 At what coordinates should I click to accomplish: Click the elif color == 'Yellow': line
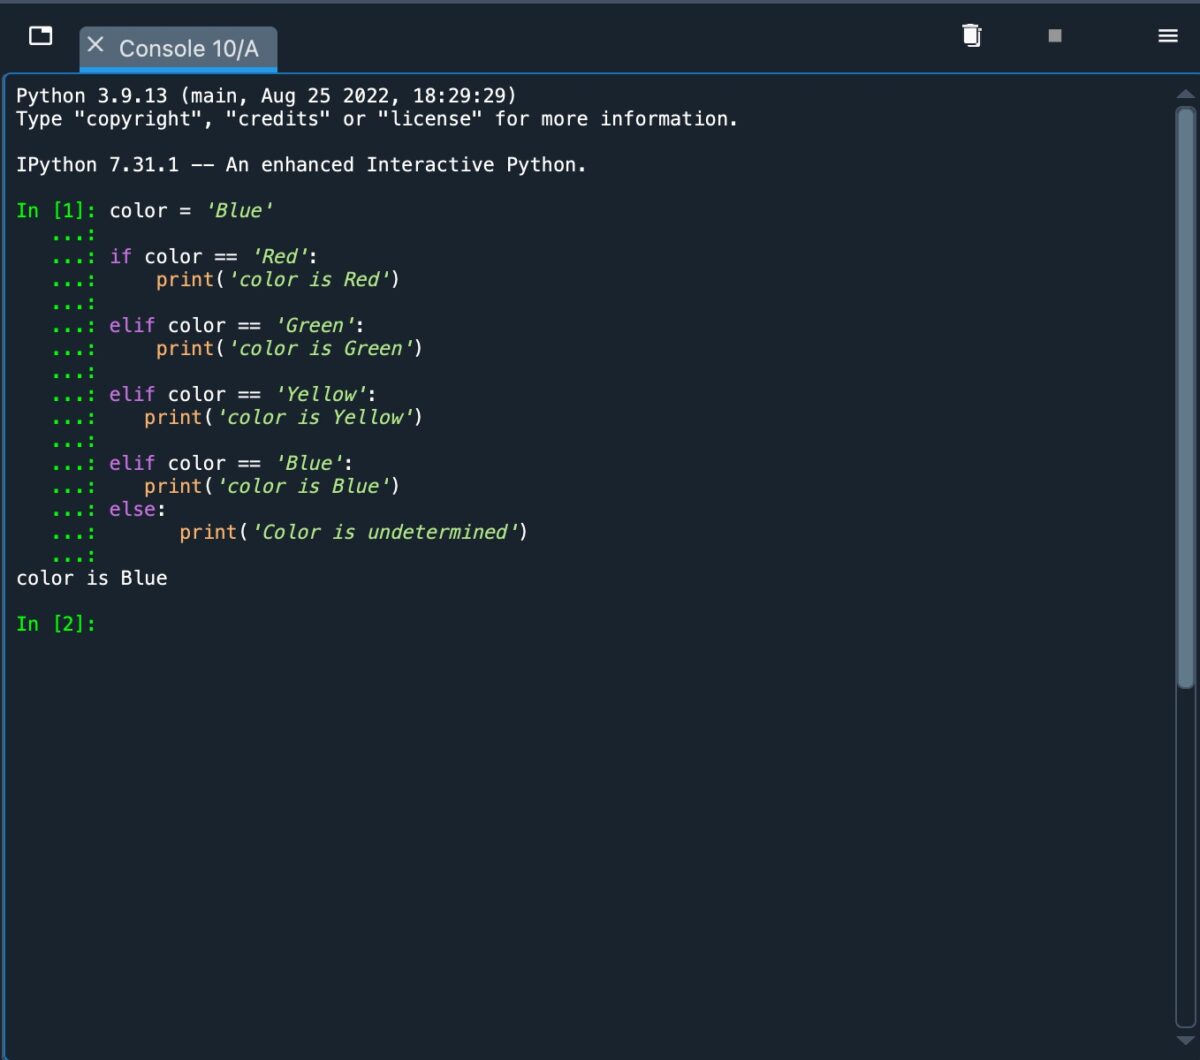click(x=243, y=395)
